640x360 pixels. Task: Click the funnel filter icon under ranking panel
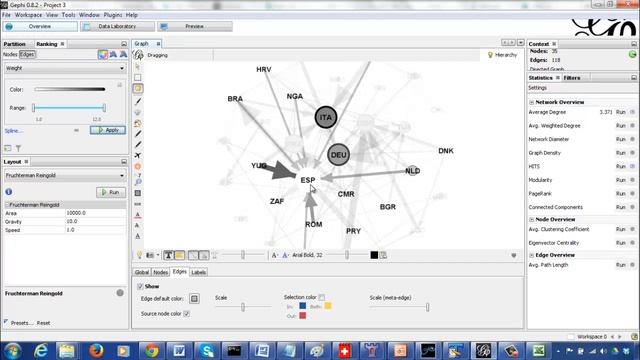pos(18,148)
